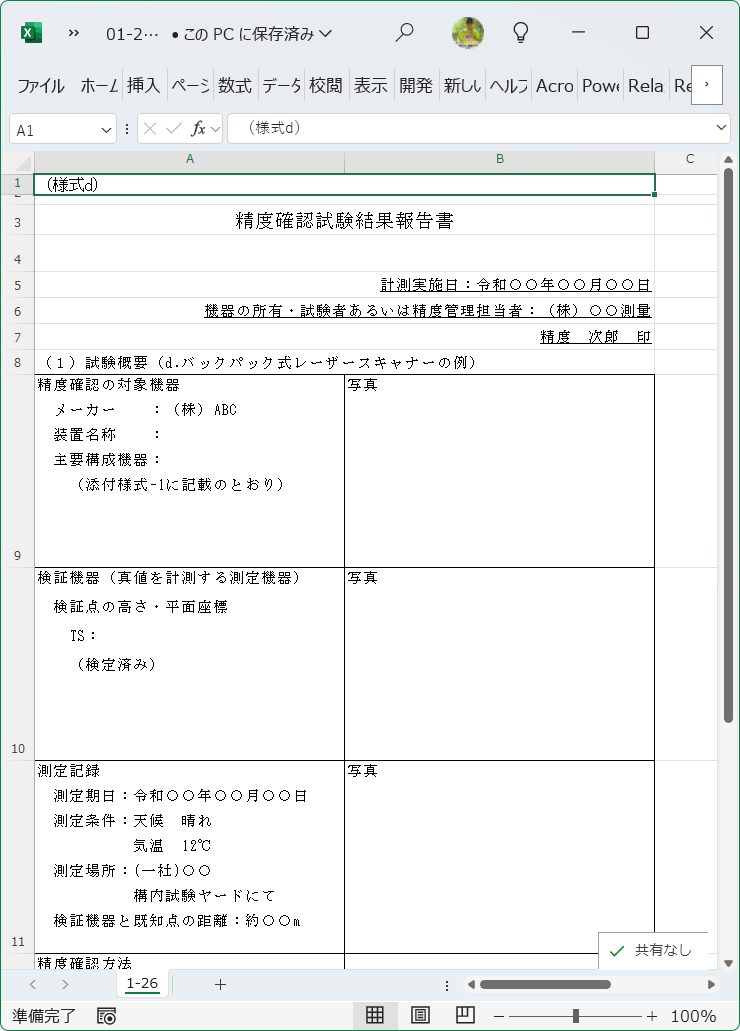The width and height of the screenshot is (740, 1031).
Task: Select the 1-26 sheet tab
Action: [x=142, y=984]
